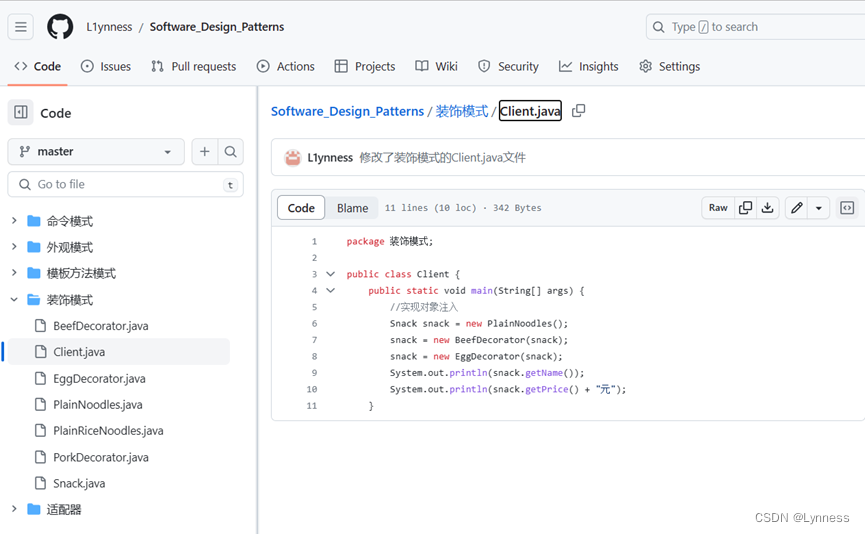865x534 pixels.
Task: Open the master branch dropdown
Action: (96, 151)
